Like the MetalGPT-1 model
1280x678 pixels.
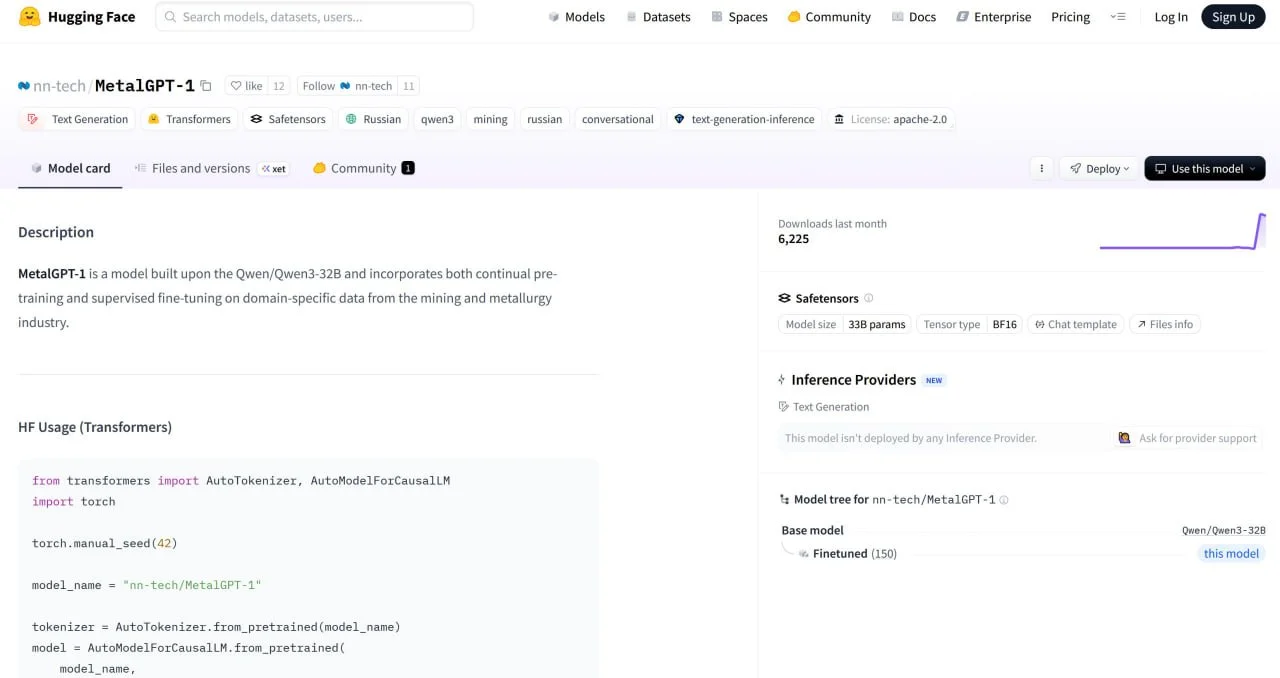tap(246, 86)
